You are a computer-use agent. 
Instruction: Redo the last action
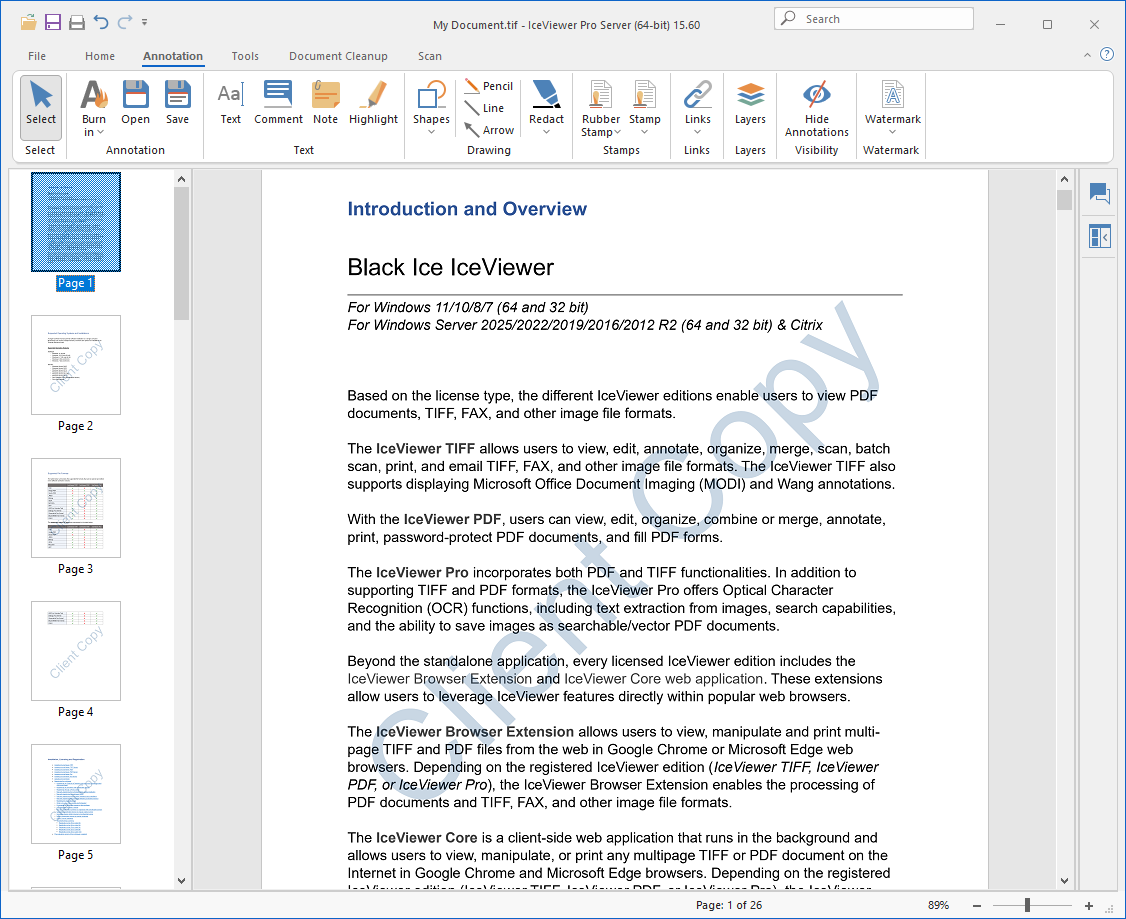(x=125, y=23)
